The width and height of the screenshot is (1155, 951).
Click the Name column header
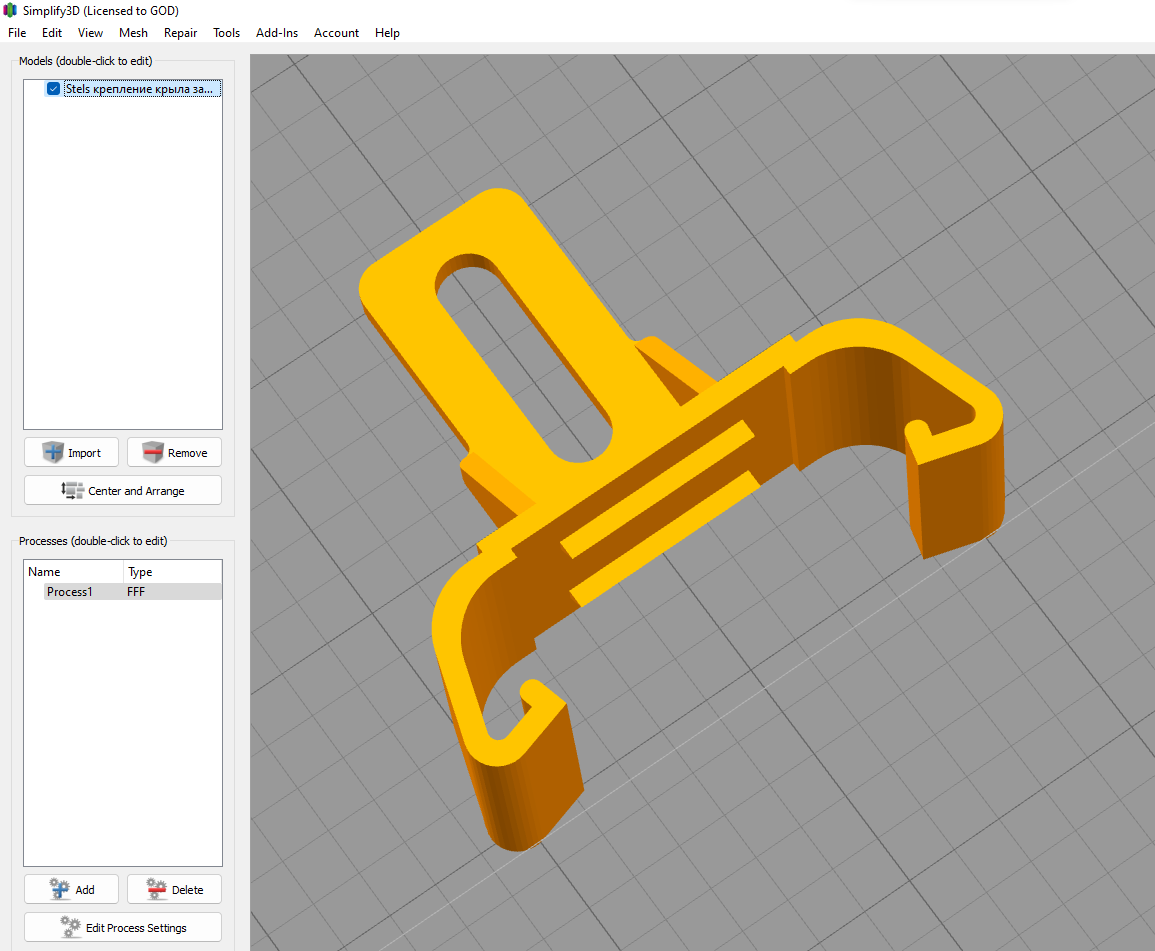(x=45, y=572)
